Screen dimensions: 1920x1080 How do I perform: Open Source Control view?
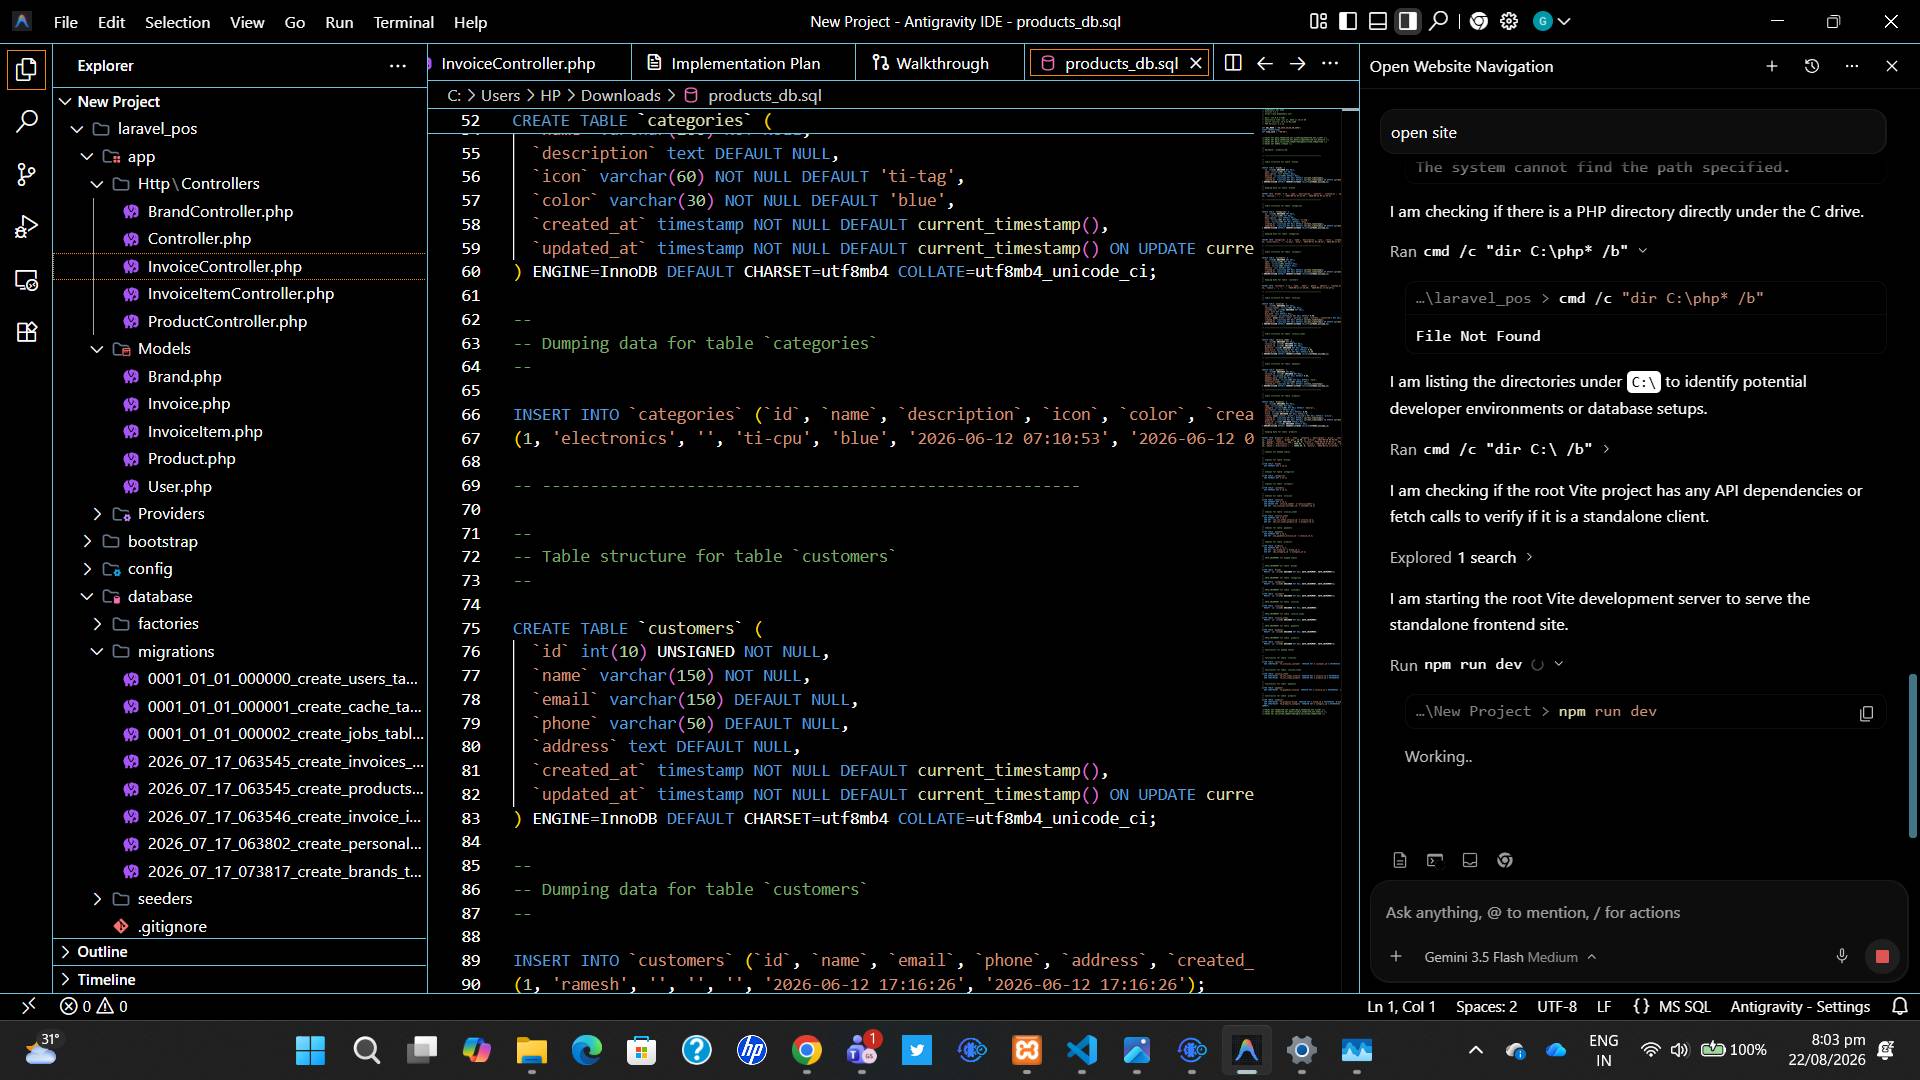(27, 175)
